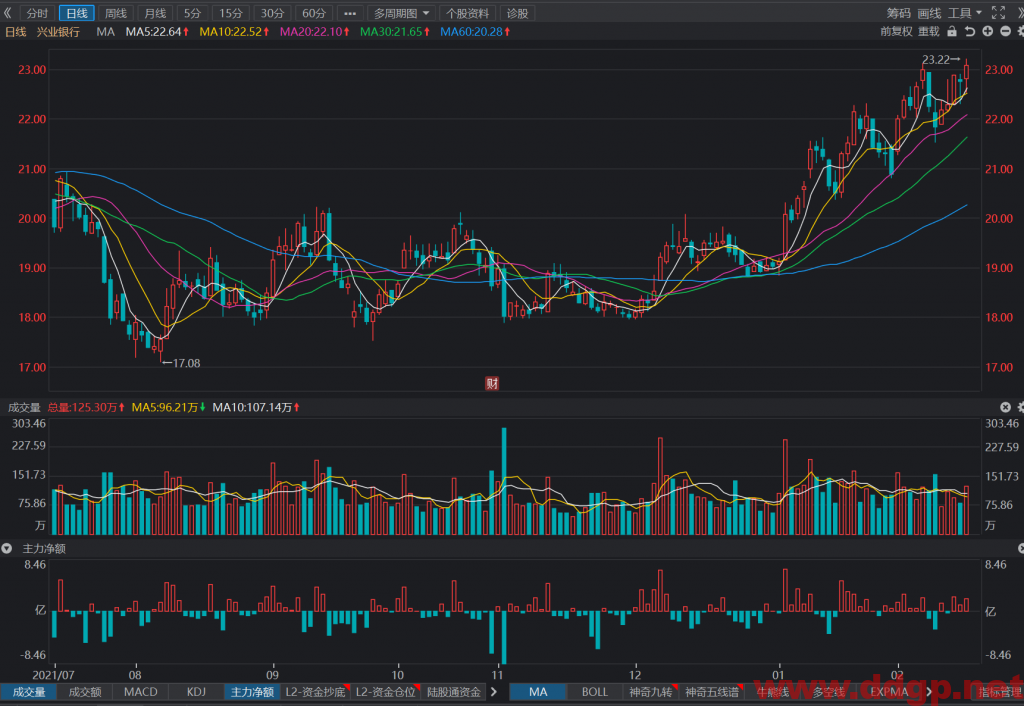The image size is (1024, 706).
Task: Click the MA5:22.64 legend value
Action: tap(157, 31)
